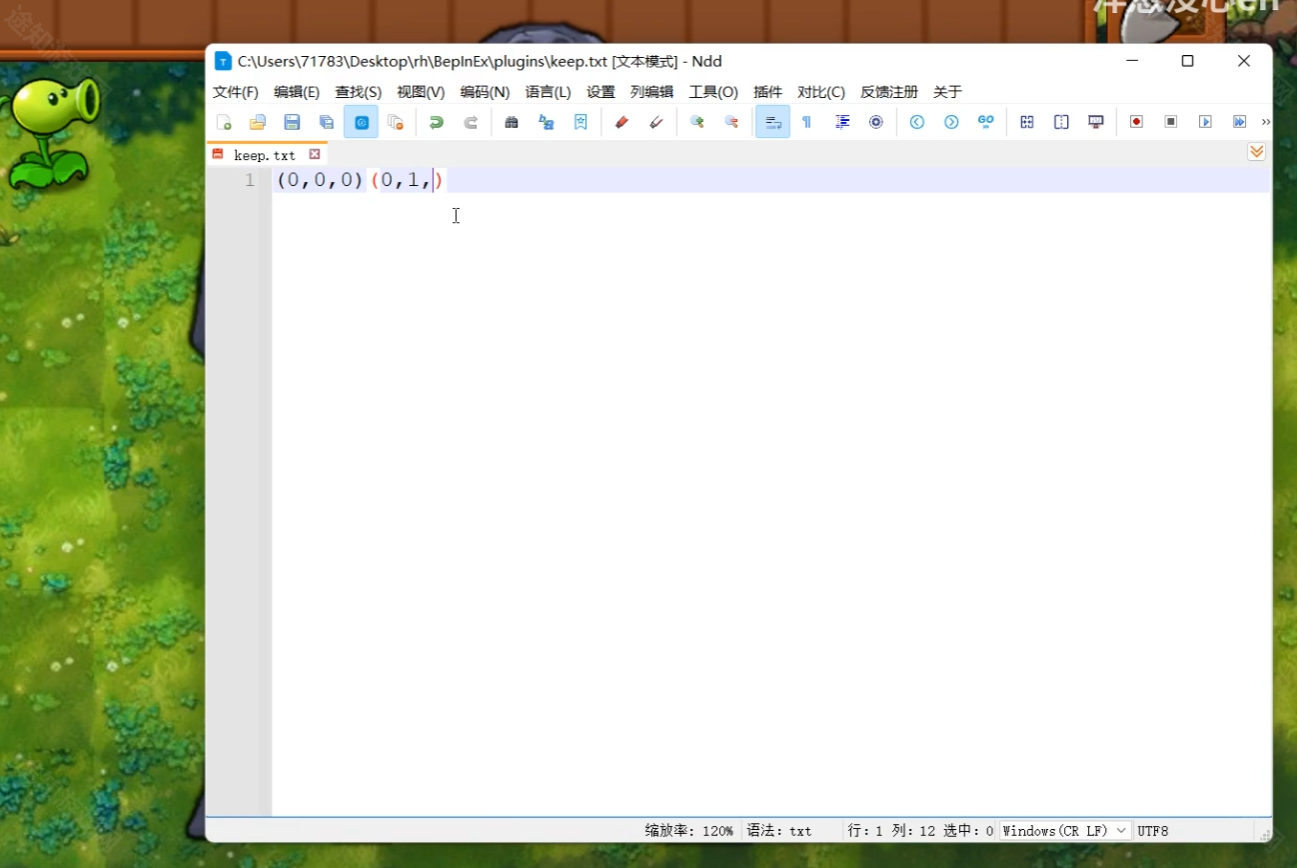The image size is (1297, 868).
Task: Click the New file toolbar icon
Action: point(224,122)
